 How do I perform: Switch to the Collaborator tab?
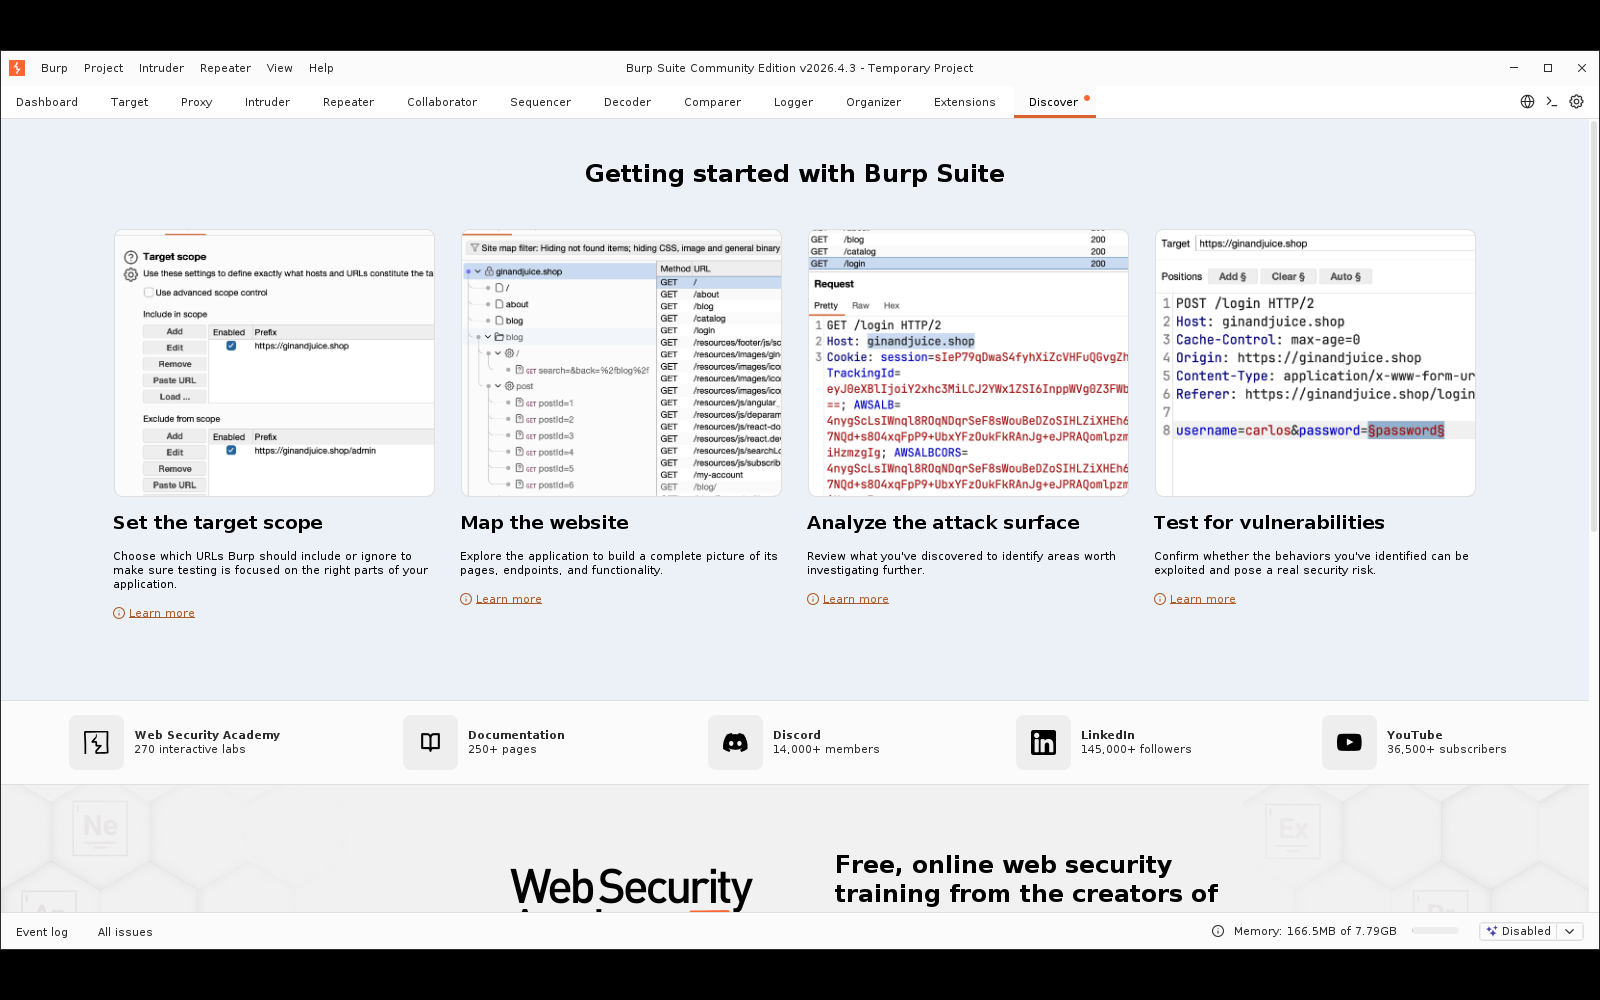[x=442, y=102]
